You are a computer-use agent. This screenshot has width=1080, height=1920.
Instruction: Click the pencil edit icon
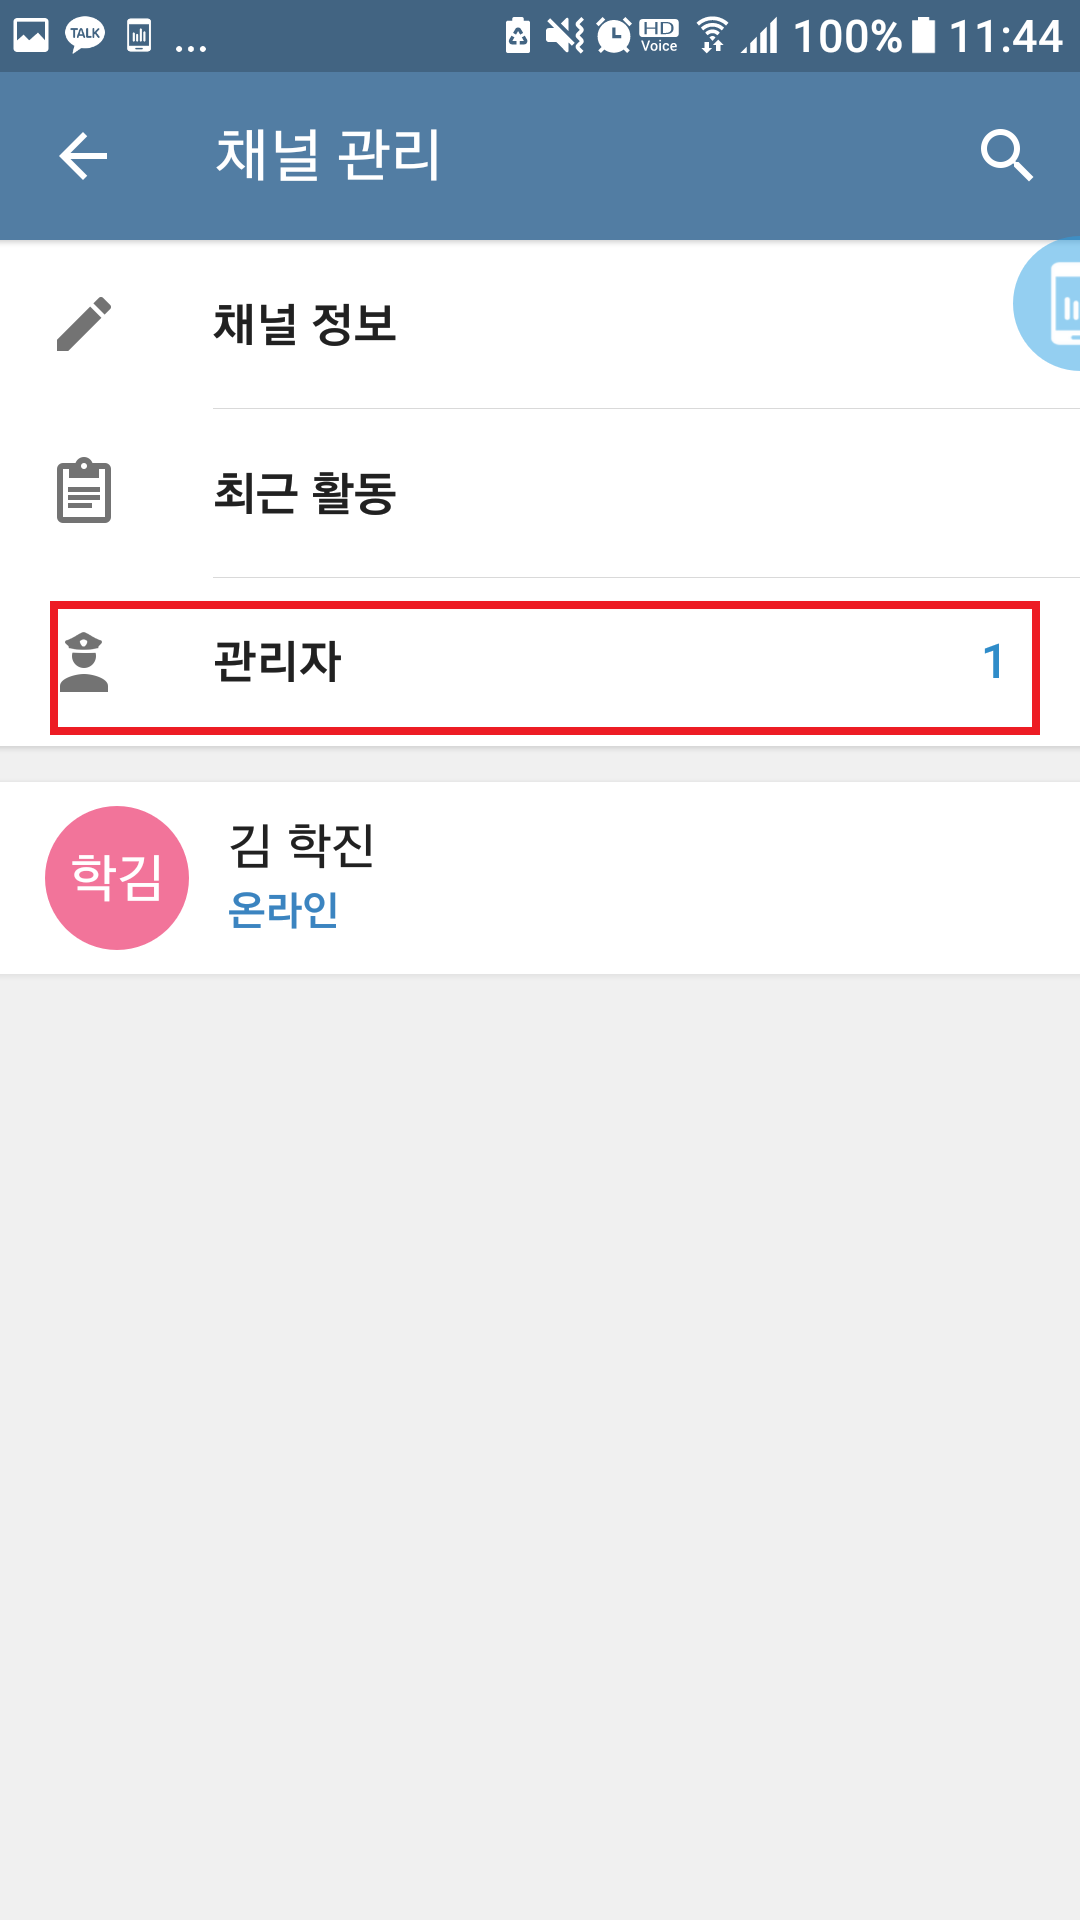pos(84,324)
